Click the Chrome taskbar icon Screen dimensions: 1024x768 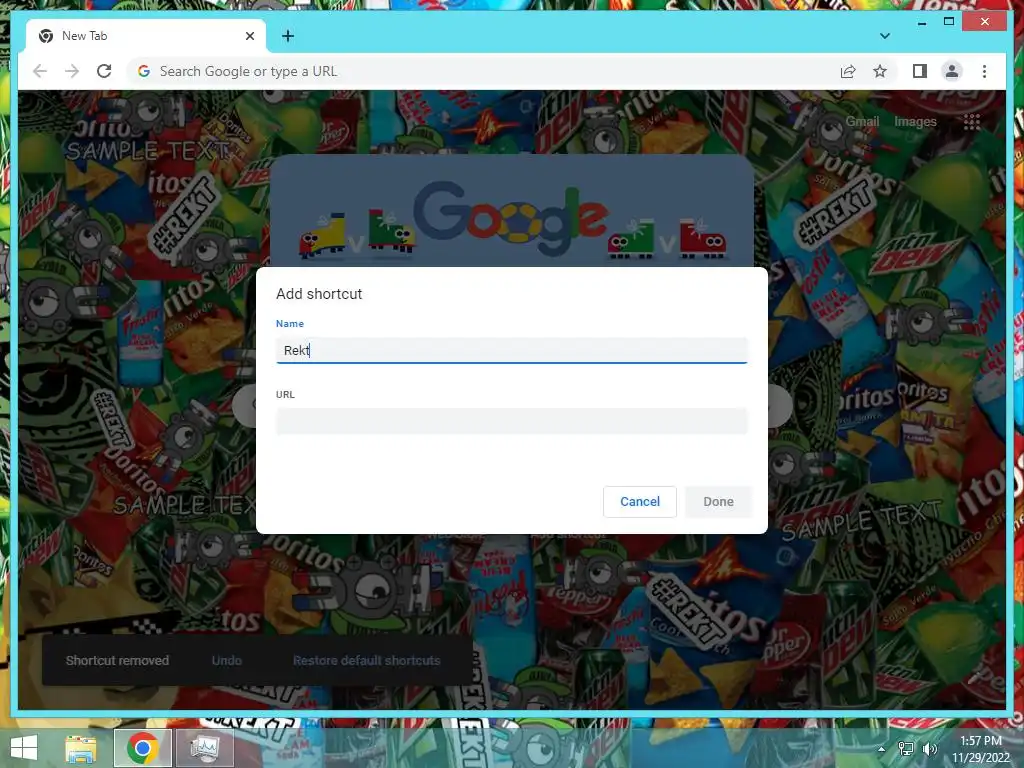pos(142,748)
